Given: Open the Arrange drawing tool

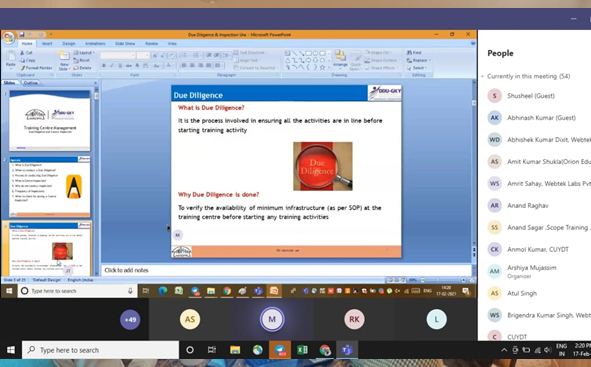Looking at the screenshot, I should pyautogui.click(x=340, y=59).
